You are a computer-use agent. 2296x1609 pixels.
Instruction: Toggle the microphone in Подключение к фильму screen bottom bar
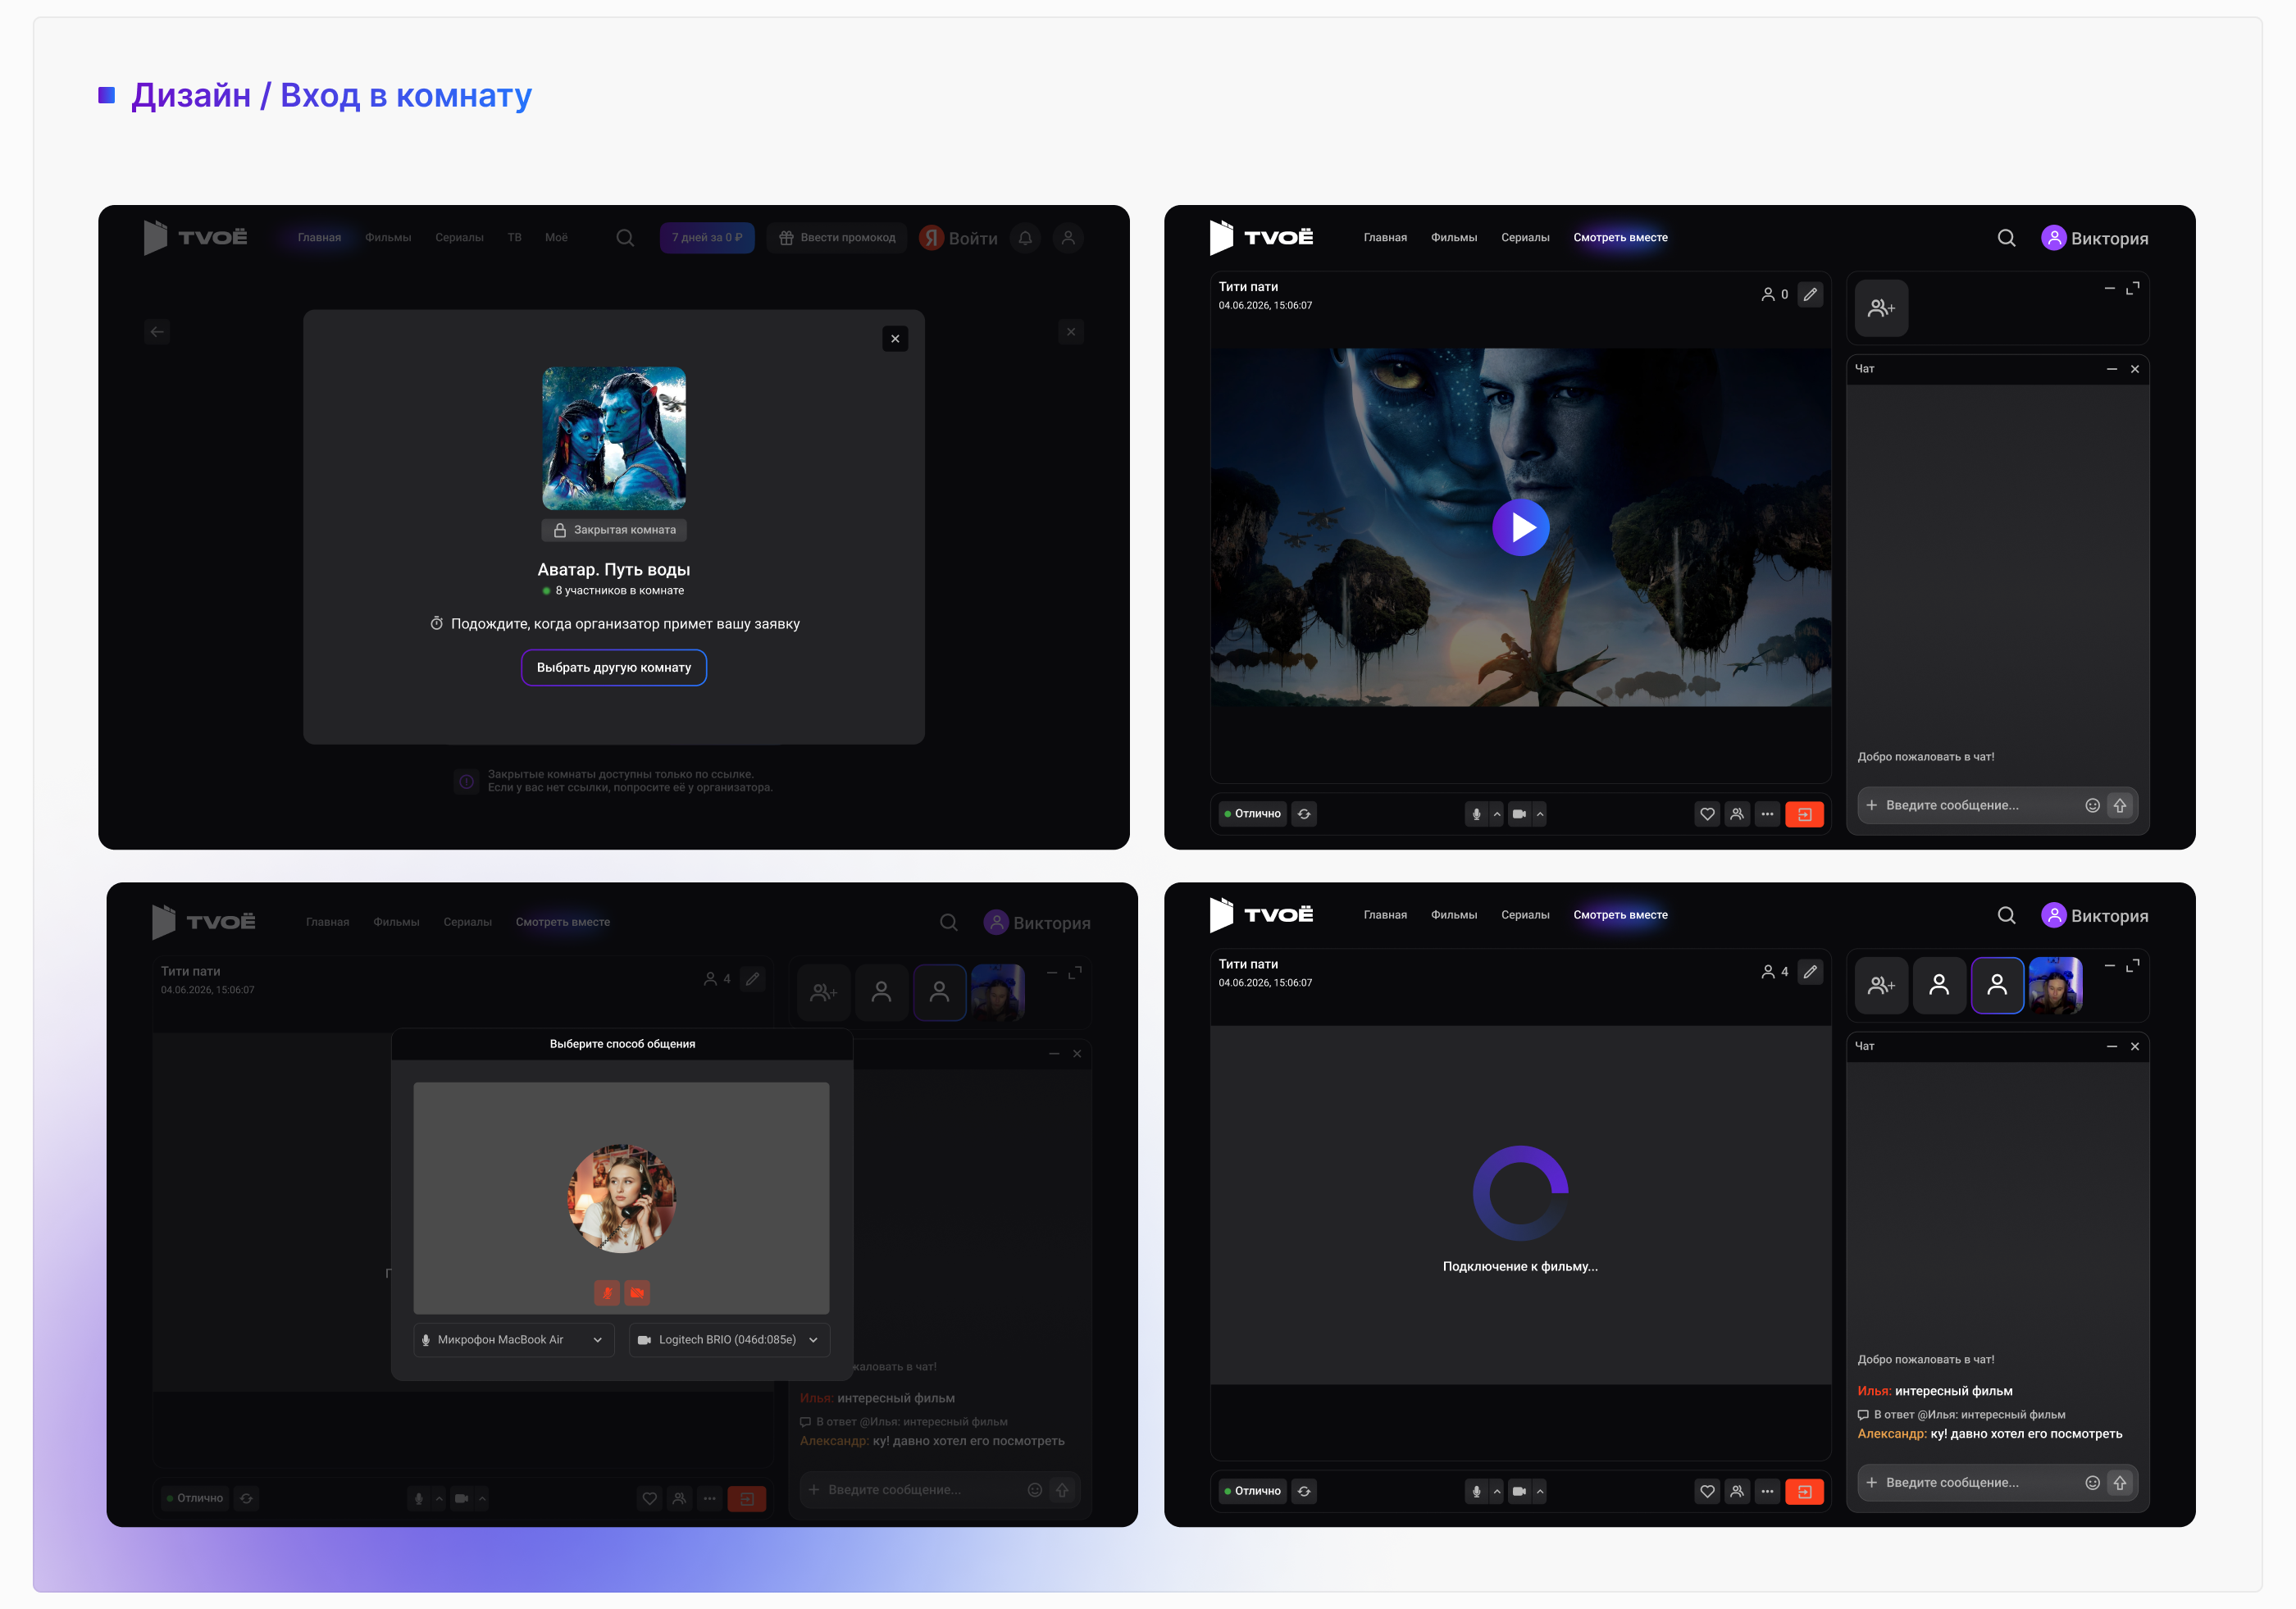(x=1476, y=1491)
